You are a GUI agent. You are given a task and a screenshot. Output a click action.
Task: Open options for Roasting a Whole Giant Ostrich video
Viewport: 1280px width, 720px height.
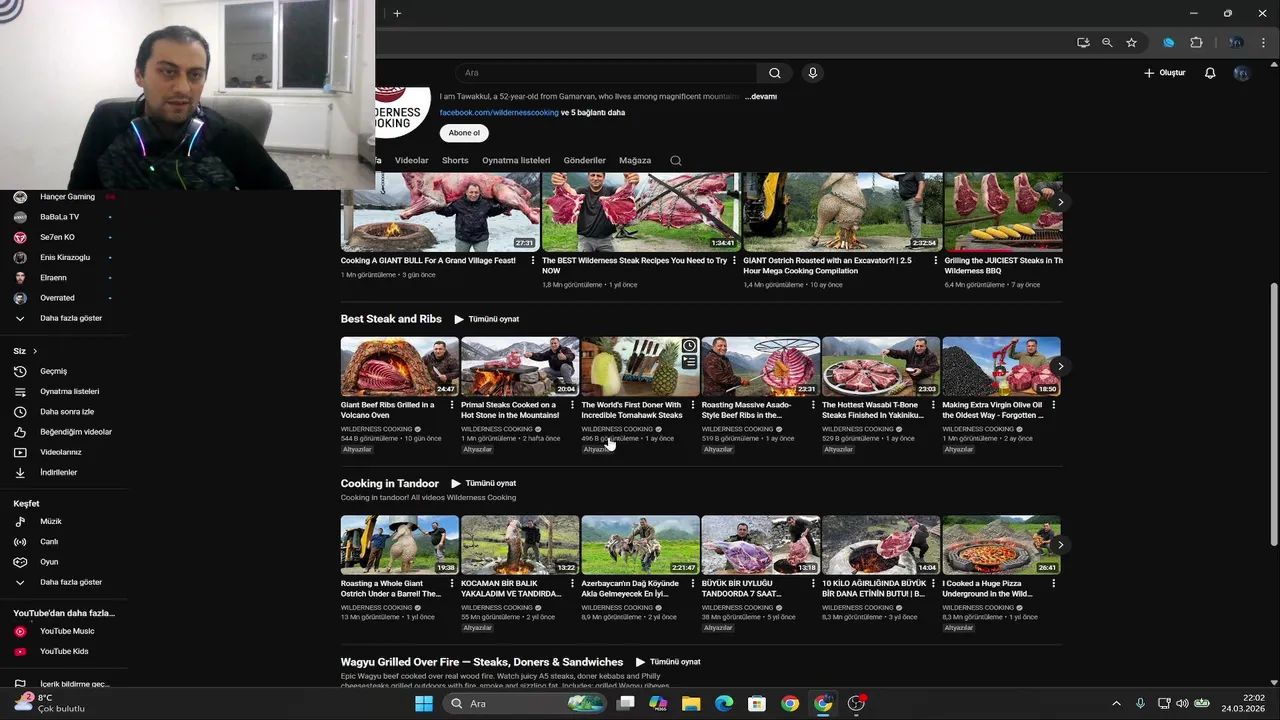click(x=452, y=583)
